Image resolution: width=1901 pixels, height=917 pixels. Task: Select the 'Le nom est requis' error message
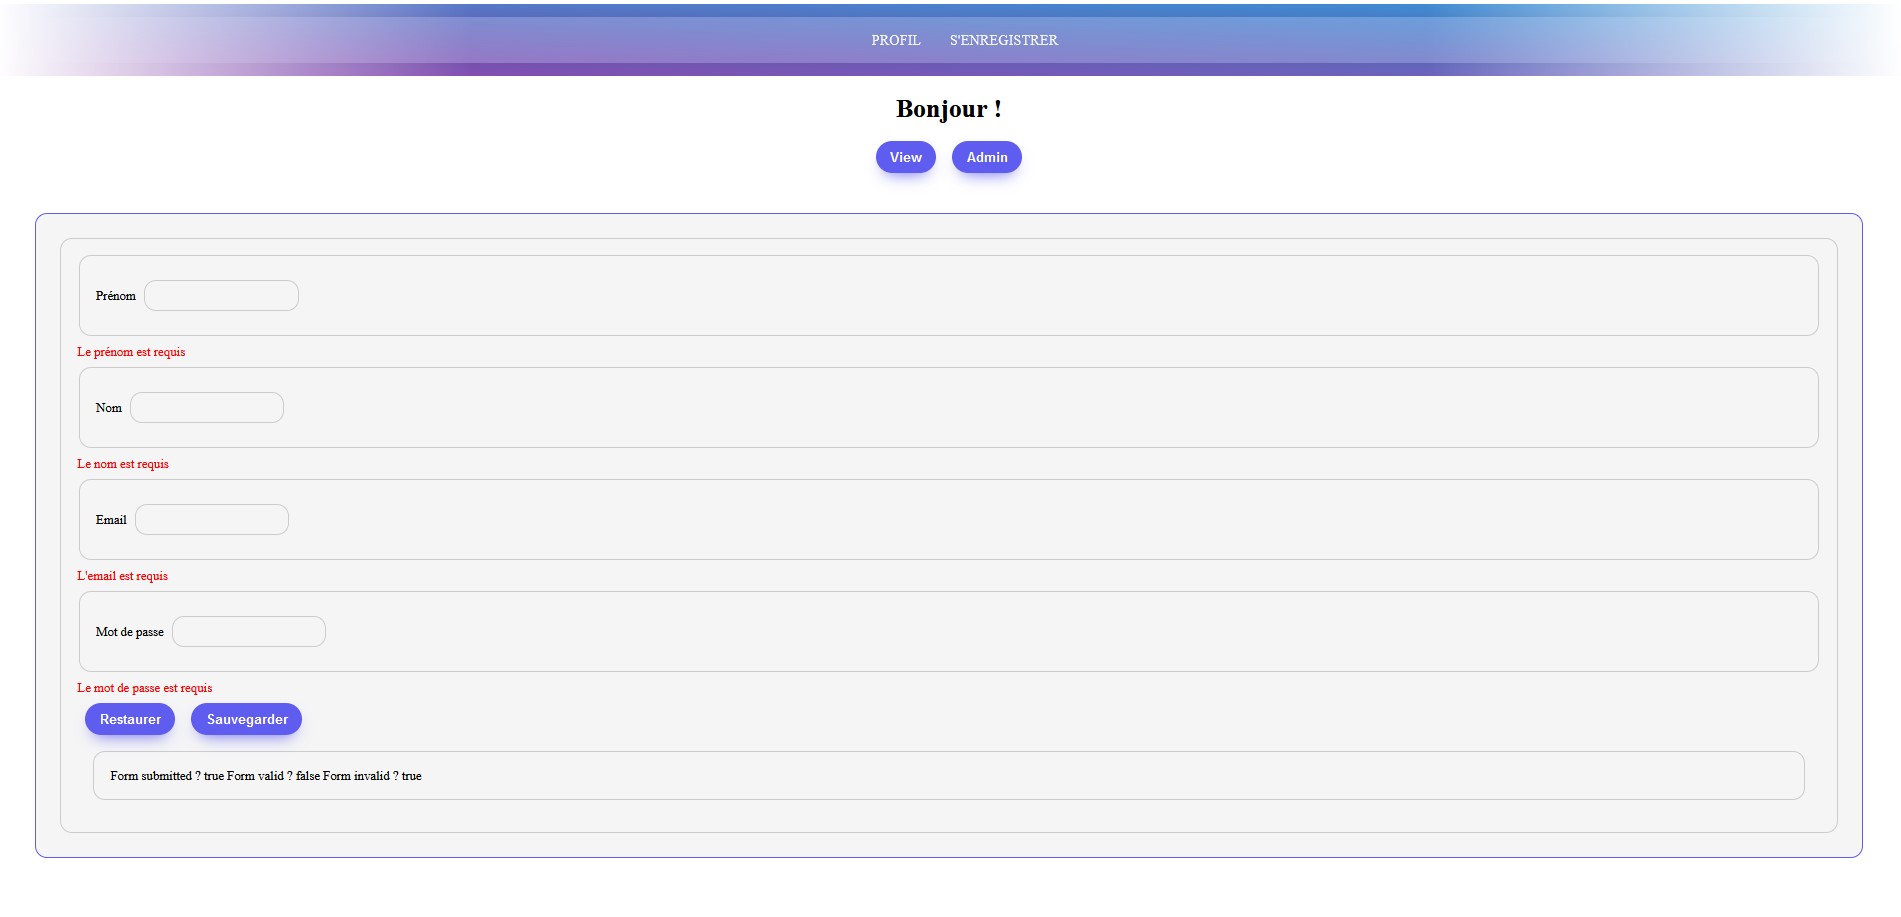pos(122,464)
